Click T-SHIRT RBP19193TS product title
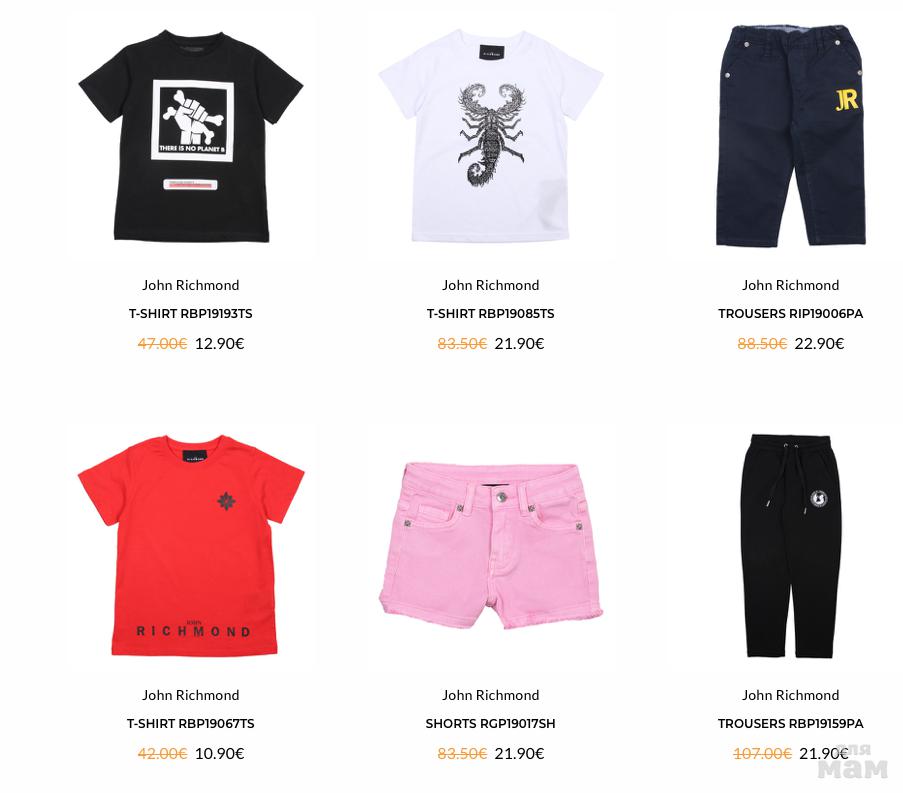The height and width of the screenshot is (793, 903). pos(191,314)
